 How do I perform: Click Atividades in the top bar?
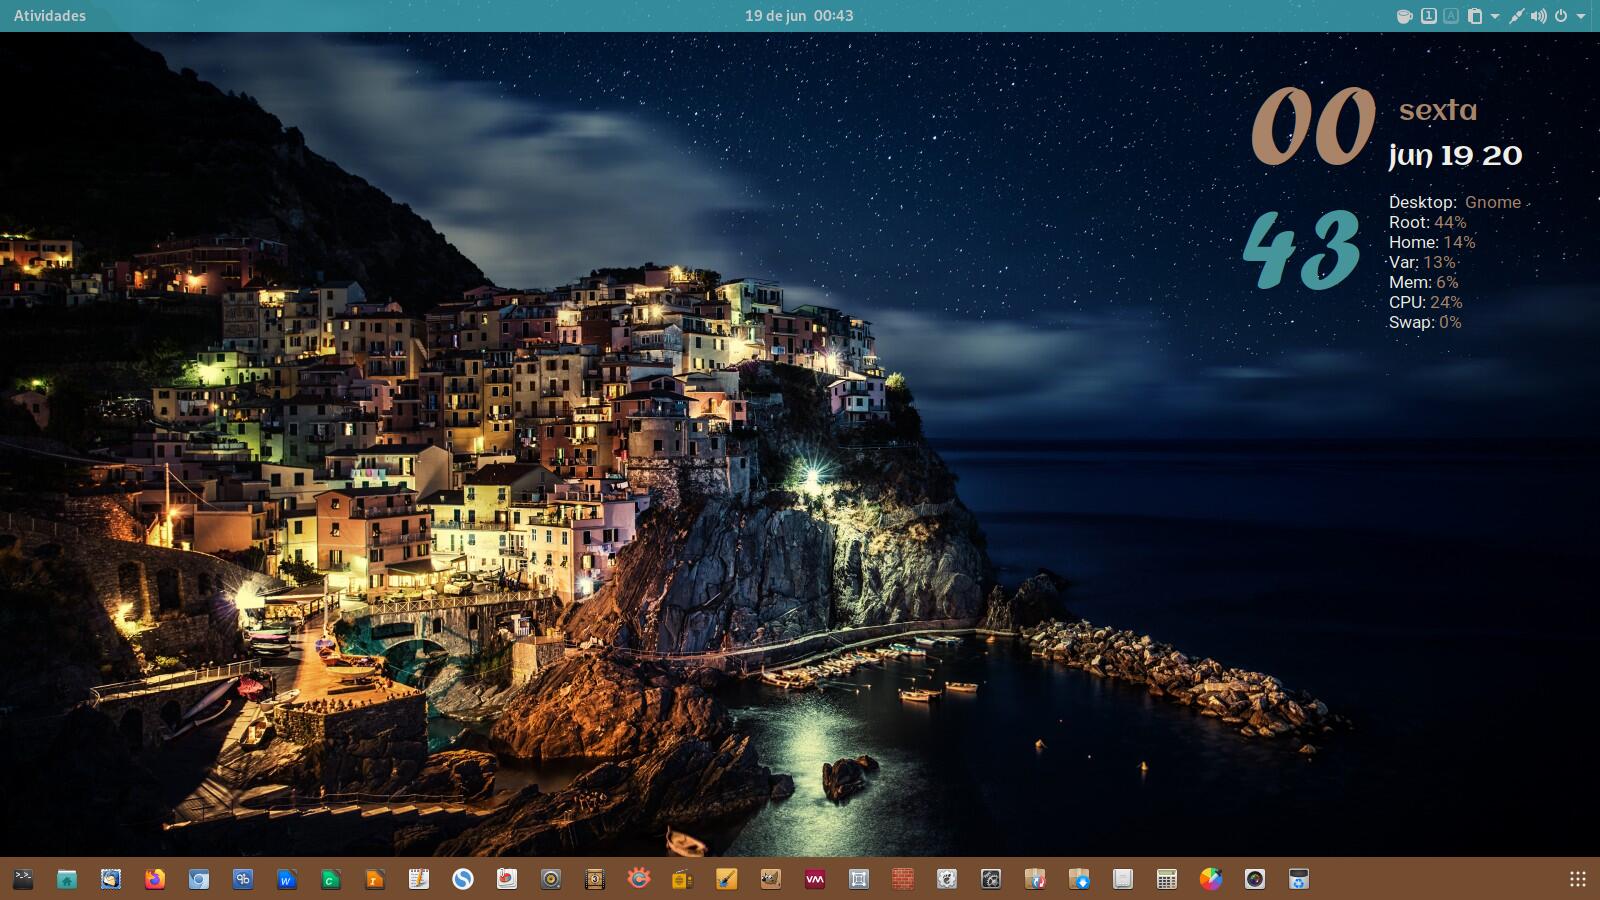50,16
